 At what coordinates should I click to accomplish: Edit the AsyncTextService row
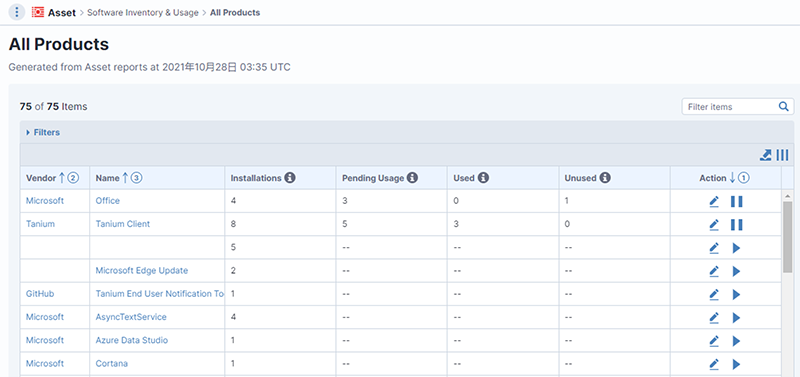coord(714,317)
